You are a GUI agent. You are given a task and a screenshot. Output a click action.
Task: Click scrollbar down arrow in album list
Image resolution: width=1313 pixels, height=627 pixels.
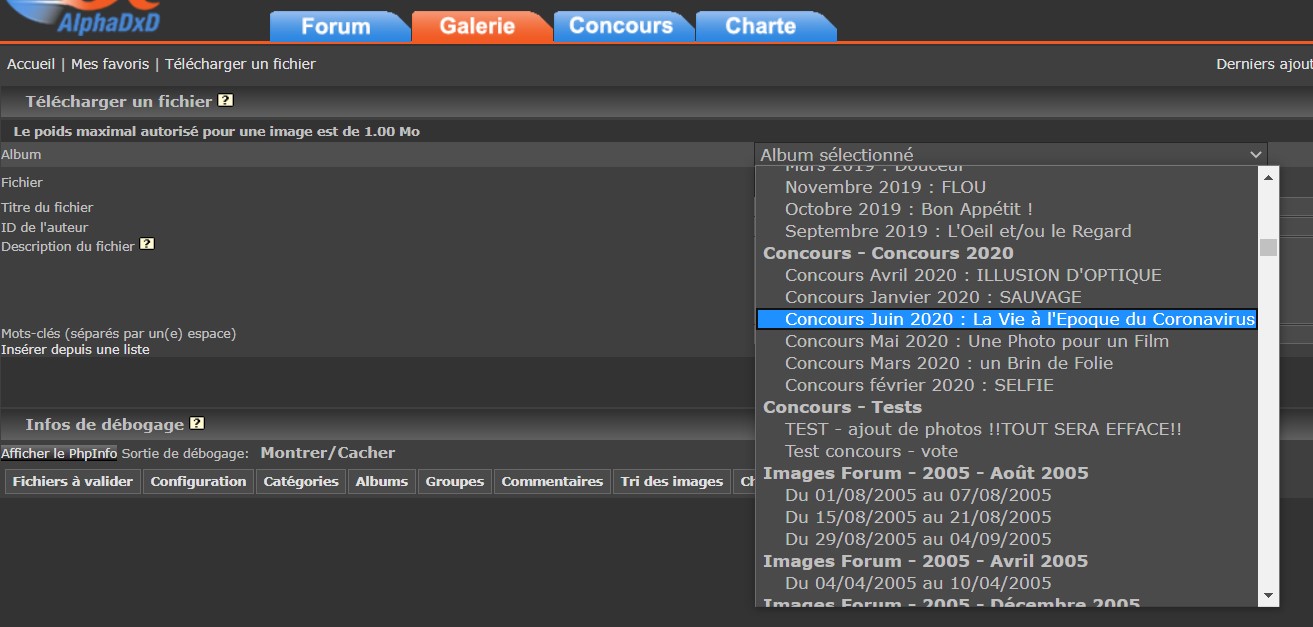click(x=1268, y=595)
